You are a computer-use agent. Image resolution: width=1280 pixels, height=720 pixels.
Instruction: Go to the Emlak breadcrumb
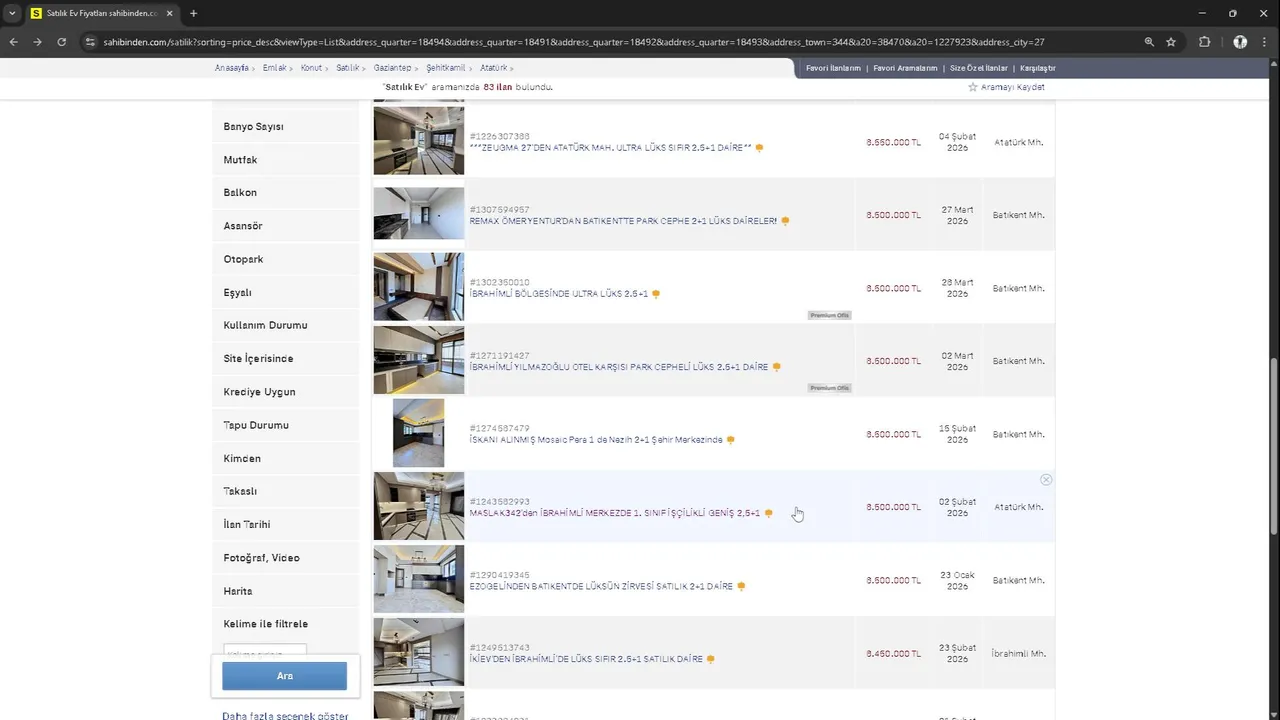pos(274,68)
